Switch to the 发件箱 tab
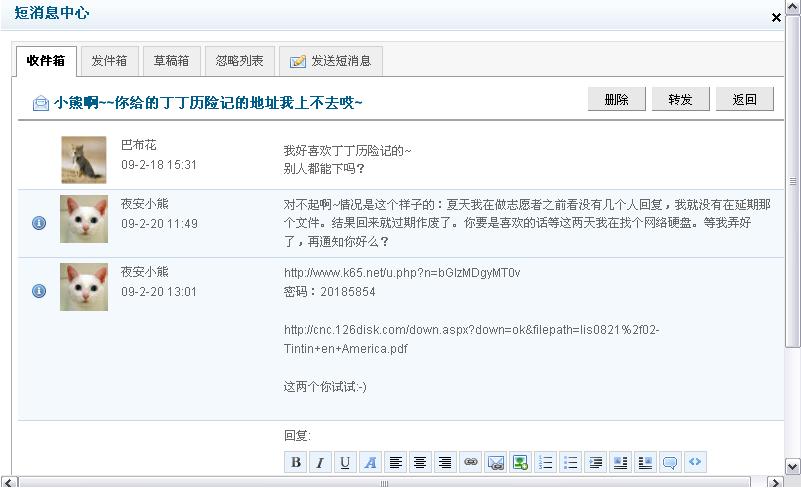The image size is (801, 488). [109, 61]
